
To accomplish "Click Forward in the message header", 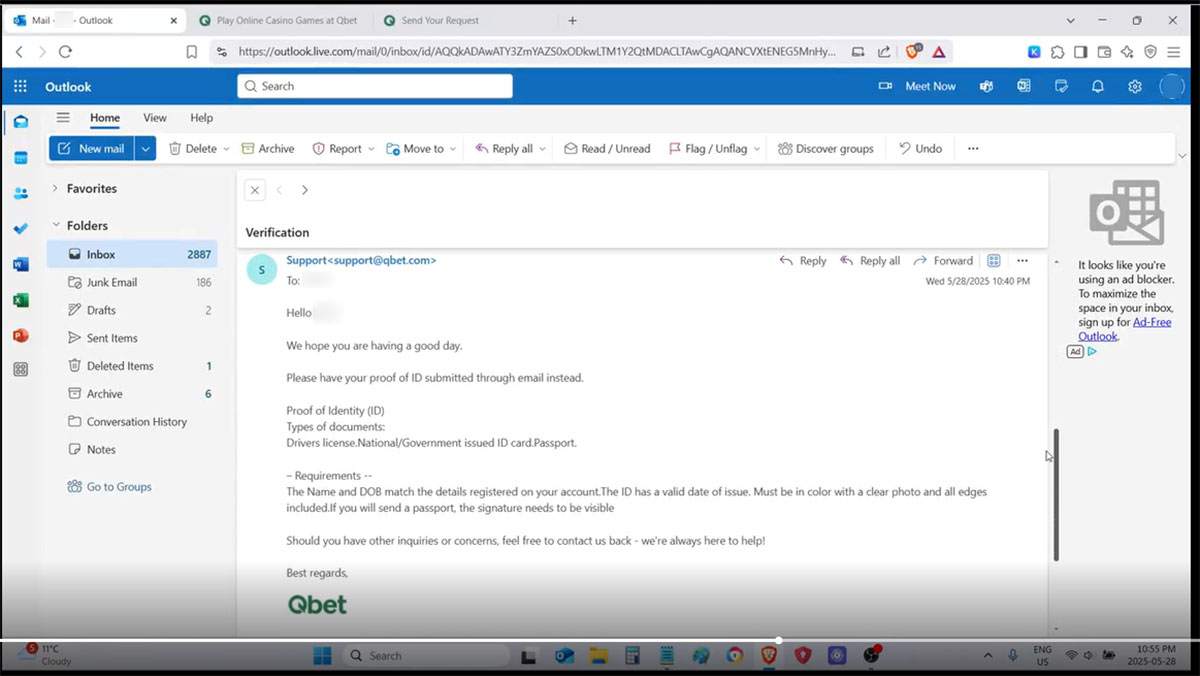I will tap(942, 261).
